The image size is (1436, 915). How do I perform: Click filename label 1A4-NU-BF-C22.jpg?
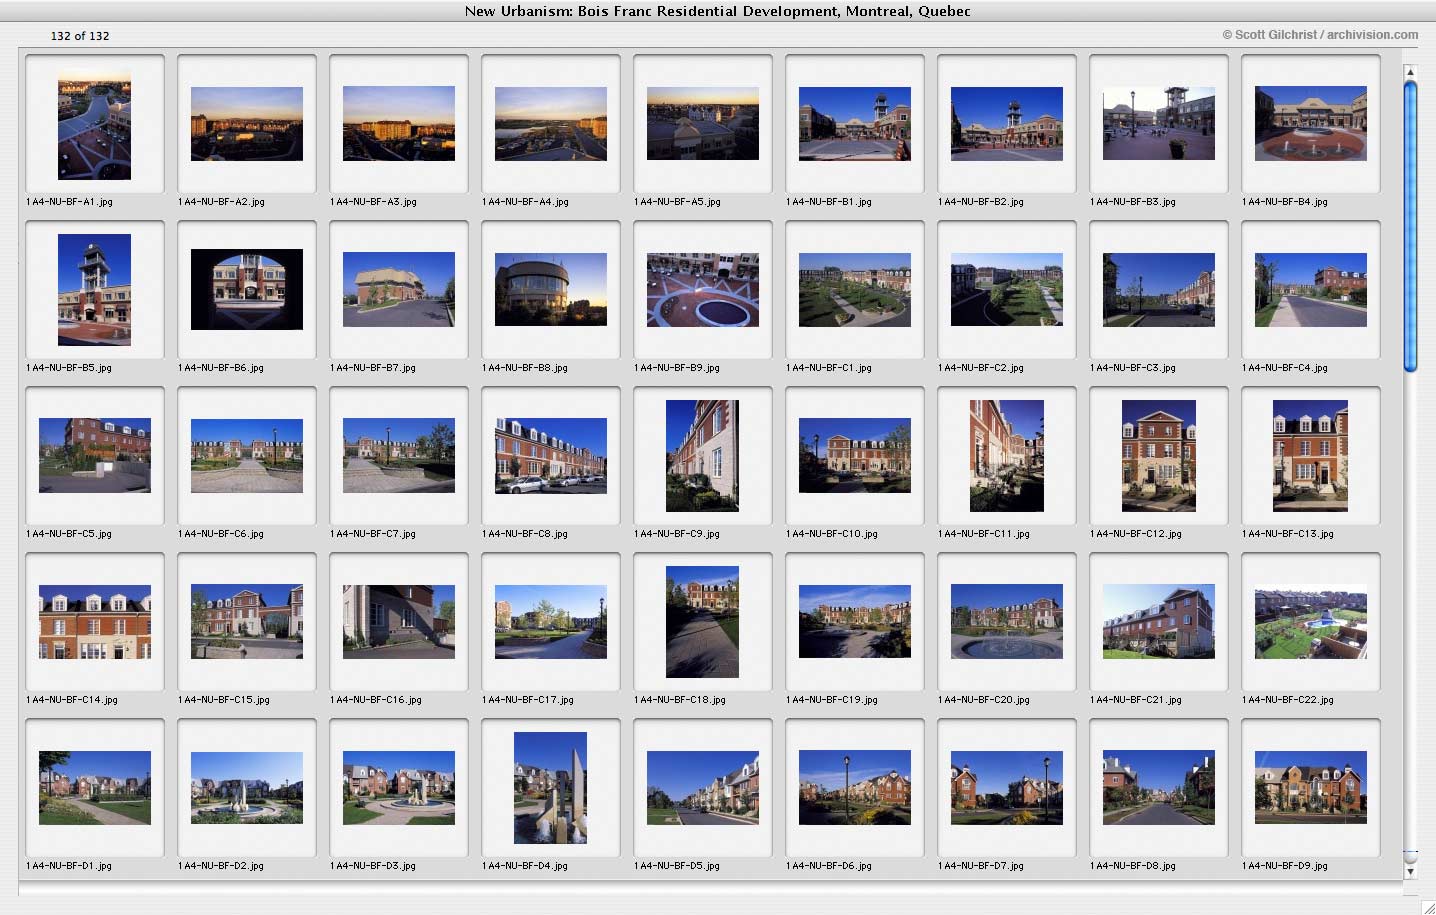click(x=1288, y=700)
